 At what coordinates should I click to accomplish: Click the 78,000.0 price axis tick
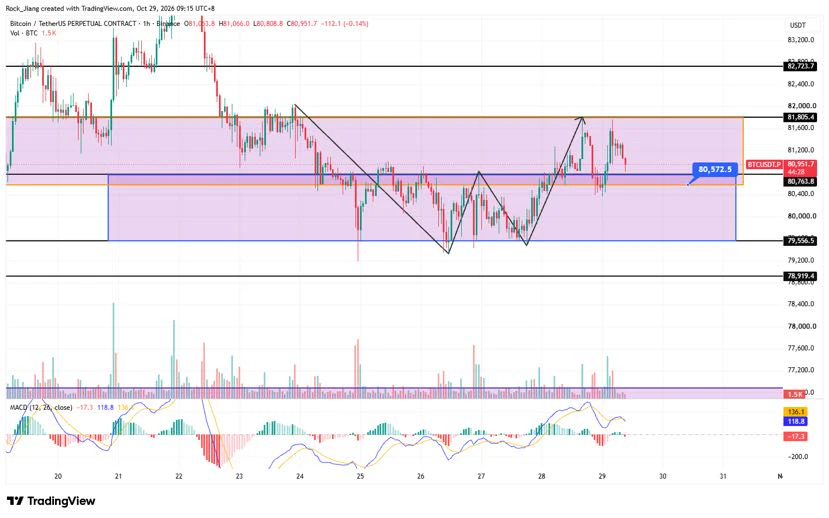pos(801,326)
